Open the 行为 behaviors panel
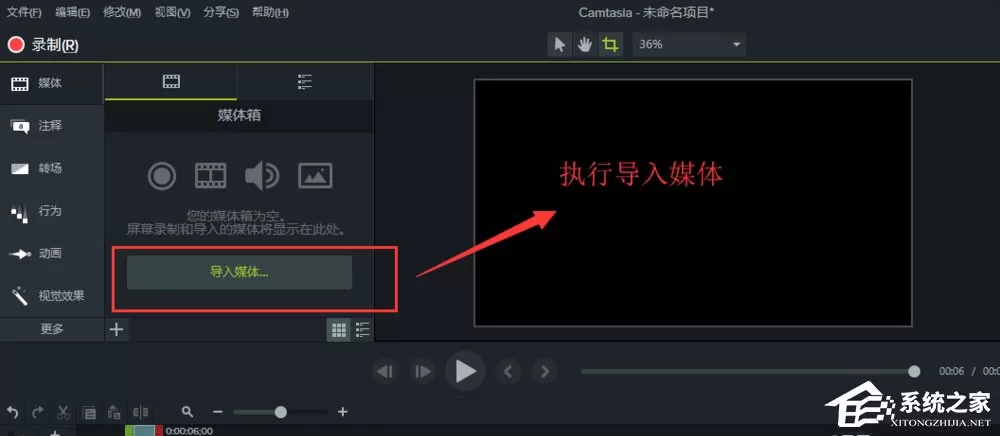The width and height of the screenshot is (1000, 436). 51,211
